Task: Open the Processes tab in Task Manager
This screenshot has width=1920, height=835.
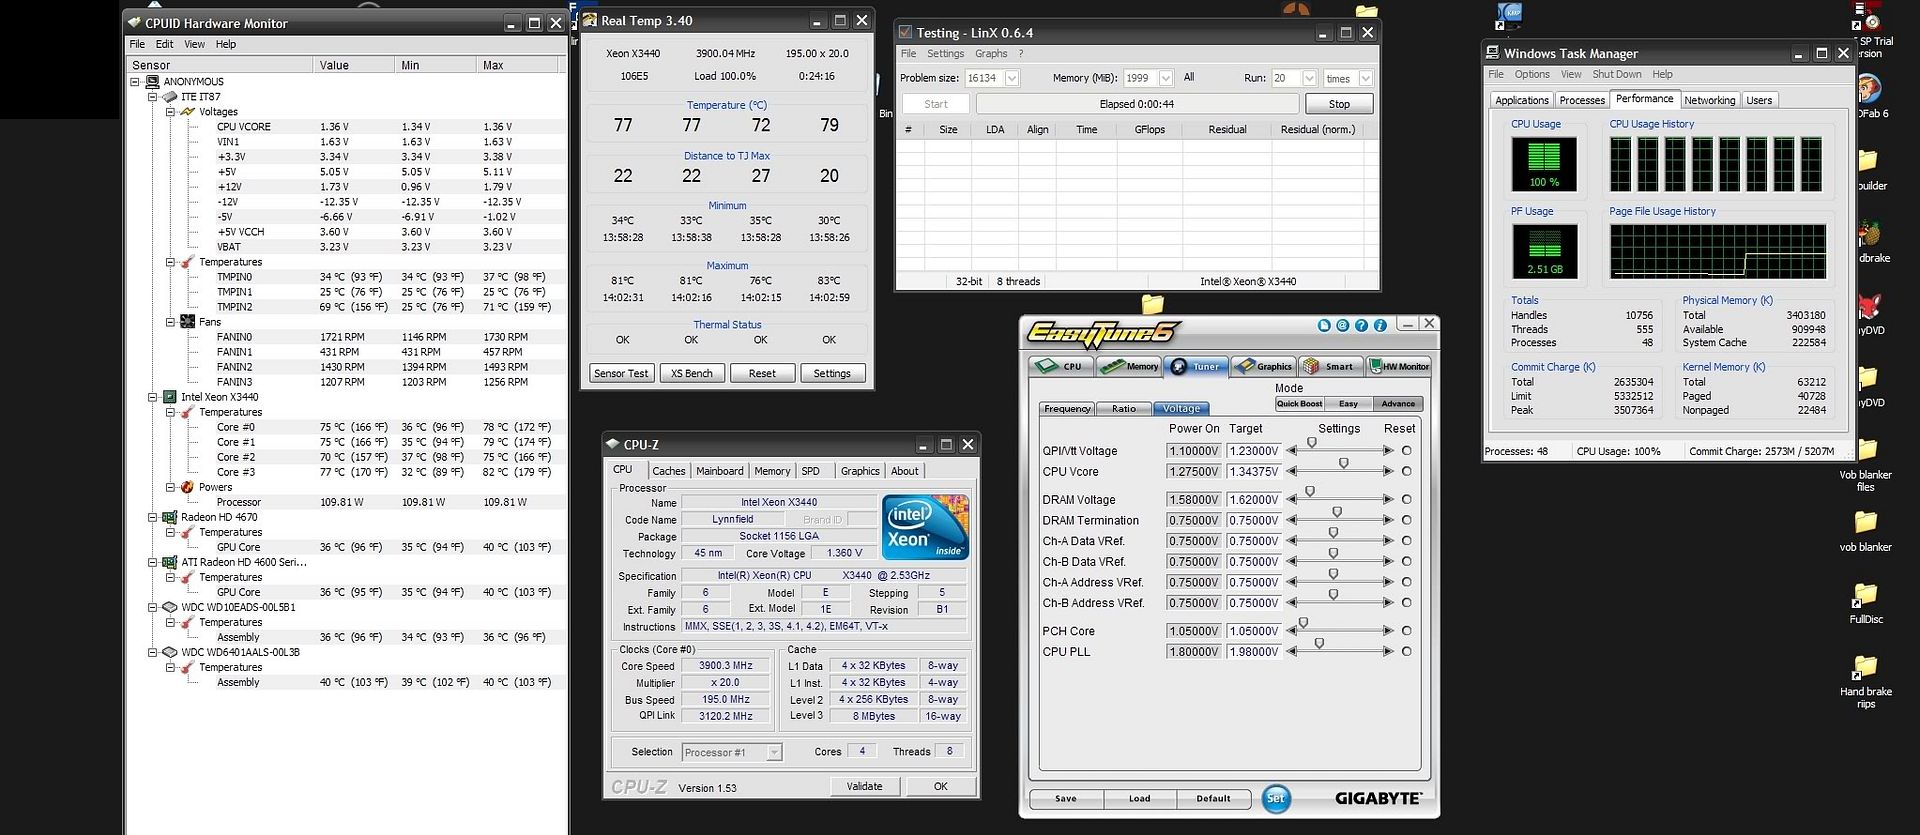Action: [1581, 100]
